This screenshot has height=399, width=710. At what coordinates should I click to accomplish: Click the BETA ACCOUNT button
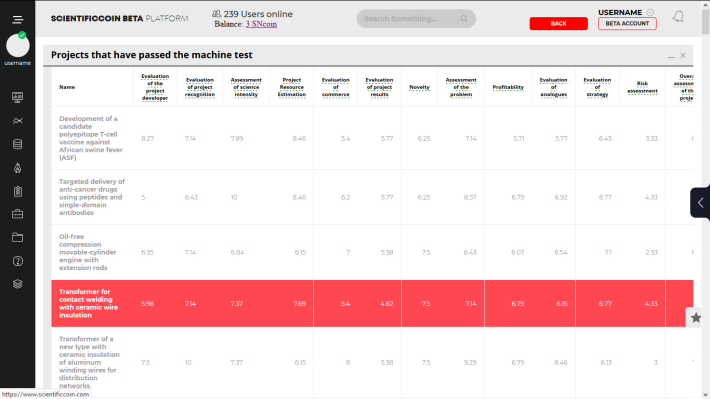[627, 24]
